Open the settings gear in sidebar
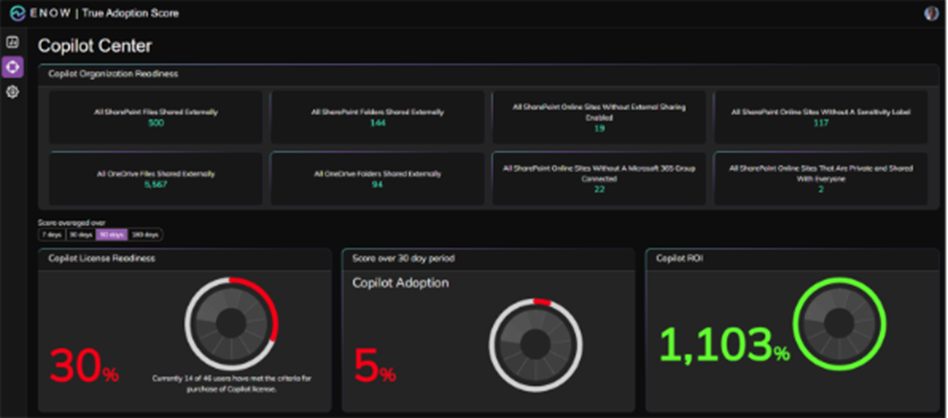948x418 pixels. click(x=12, y=92)
